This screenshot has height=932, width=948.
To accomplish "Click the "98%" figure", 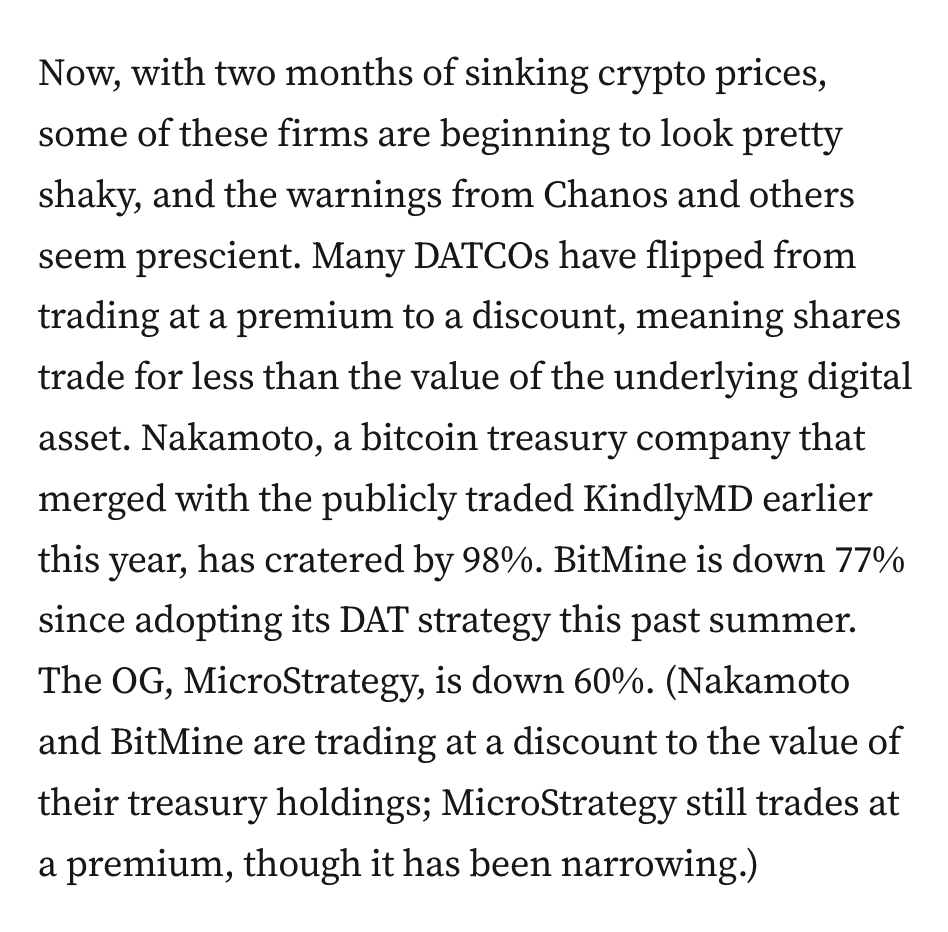I will pyautogui.click(x=498, y=560).
